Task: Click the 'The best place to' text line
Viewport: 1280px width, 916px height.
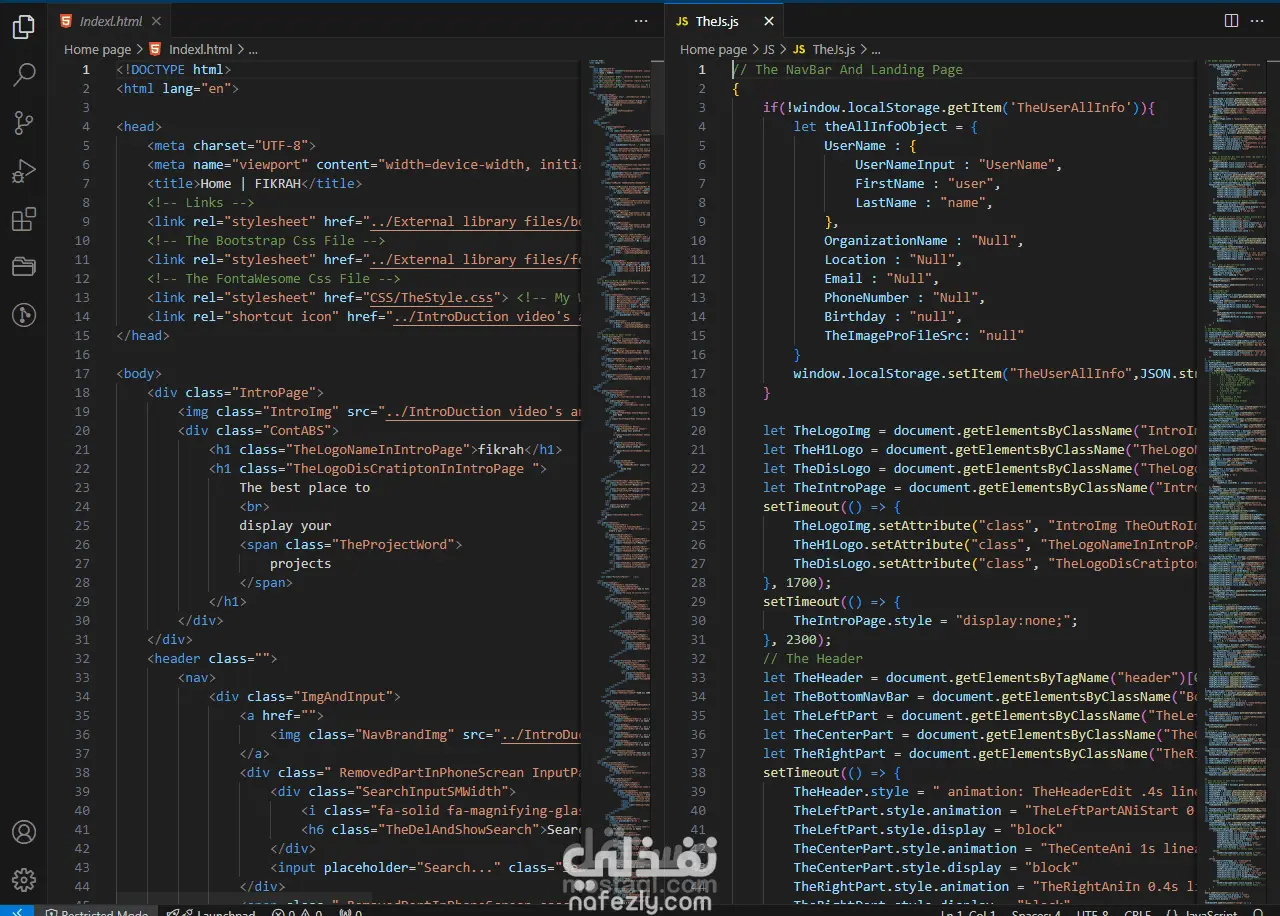Action: (304, 488)
